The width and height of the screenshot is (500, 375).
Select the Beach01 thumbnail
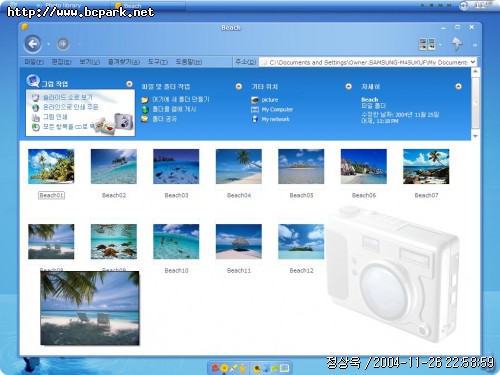[51, 166]
